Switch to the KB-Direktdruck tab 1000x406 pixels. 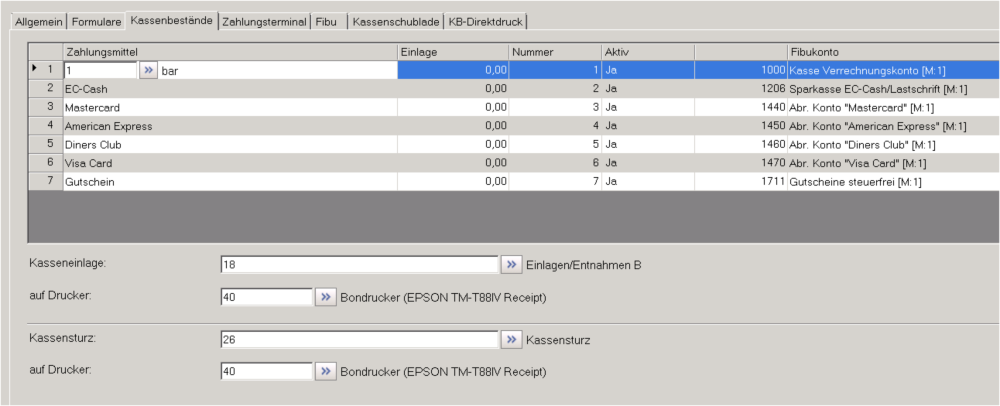click(x=485, y=21)
